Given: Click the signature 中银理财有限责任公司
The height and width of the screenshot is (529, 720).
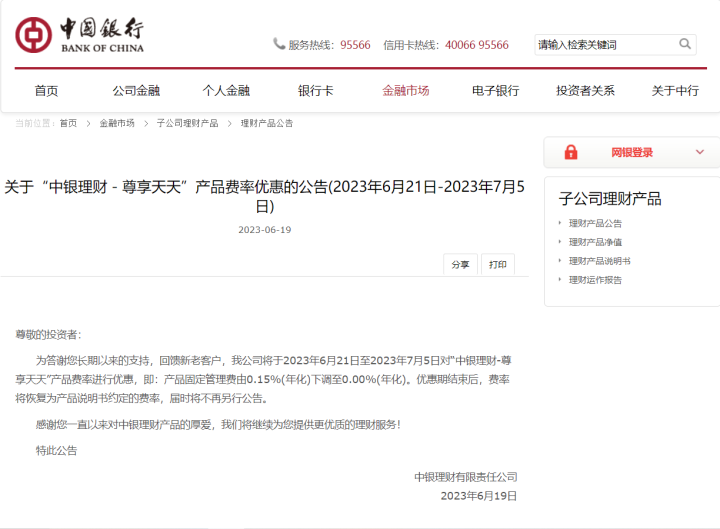Looking at the screenshot, I should [466, 477].
